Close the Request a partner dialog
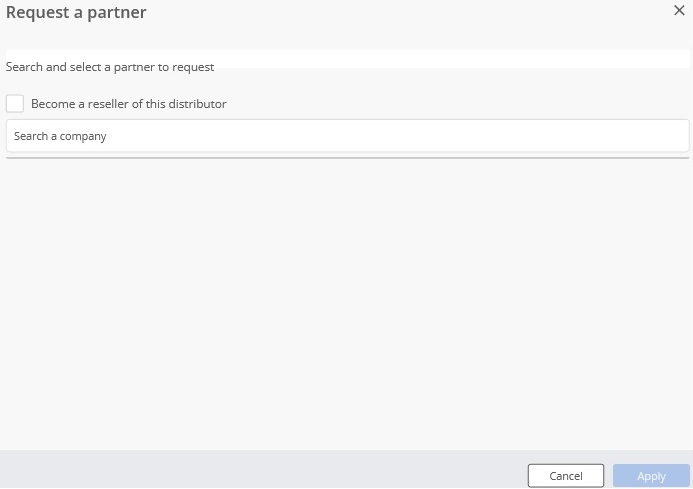Image resolution: width=693 pixels, height=489 pixels. (x=679, y=10)
